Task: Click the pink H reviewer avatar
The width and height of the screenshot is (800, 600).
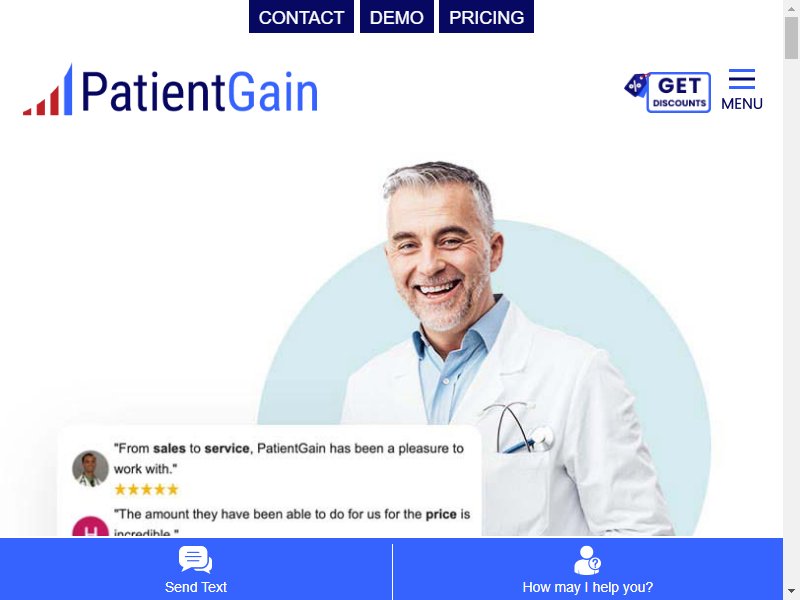Action: 90,527
